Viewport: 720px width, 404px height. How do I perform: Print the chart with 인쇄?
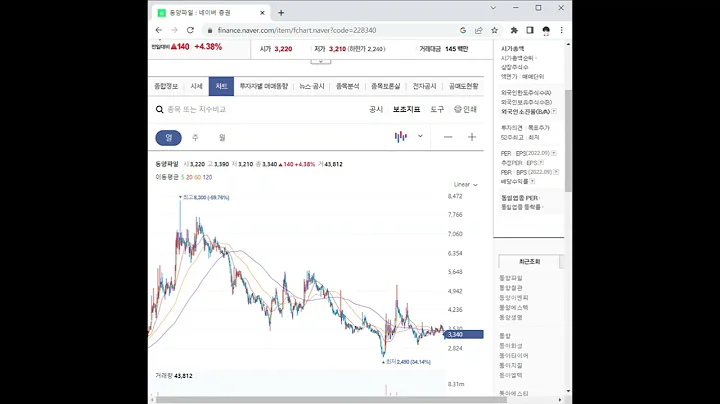click(466, 109)
